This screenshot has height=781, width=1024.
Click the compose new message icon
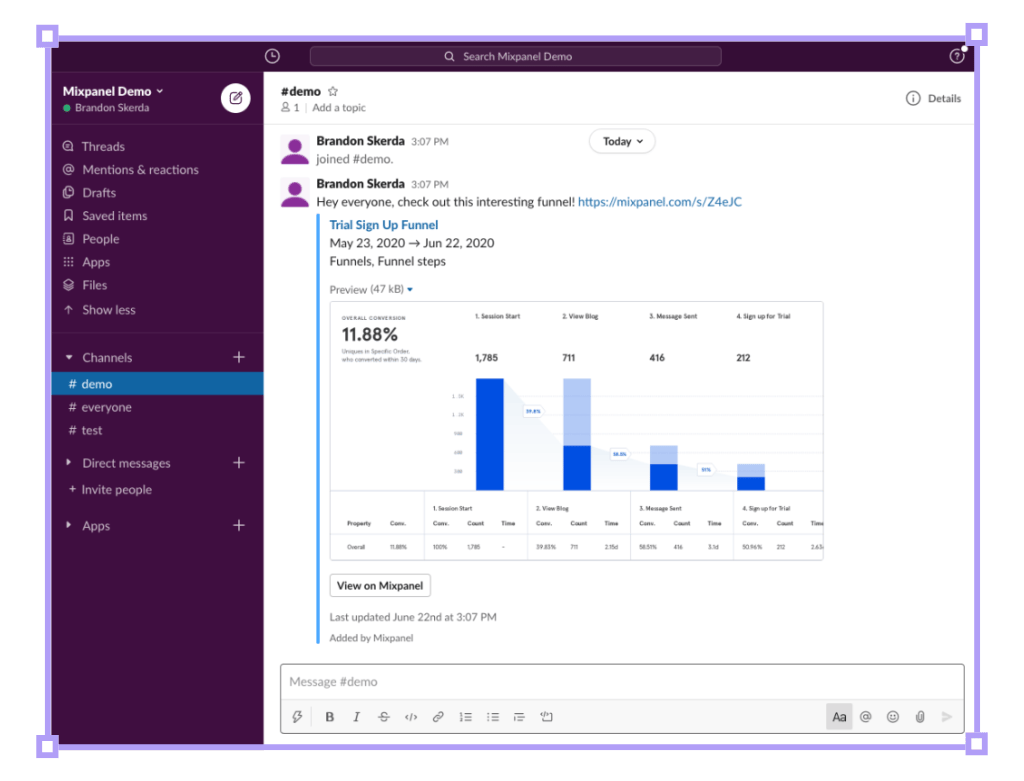(x=236, y=99)
